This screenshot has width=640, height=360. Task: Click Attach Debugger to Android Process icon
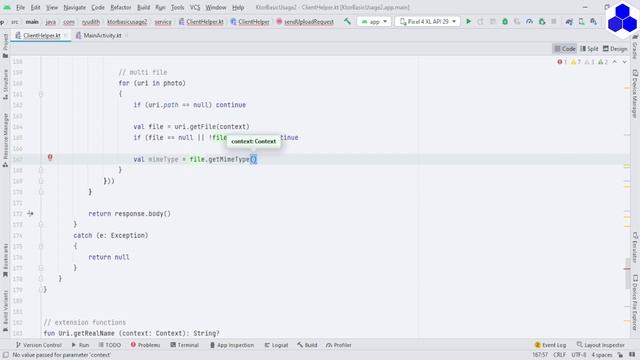[x=542, y=21]
